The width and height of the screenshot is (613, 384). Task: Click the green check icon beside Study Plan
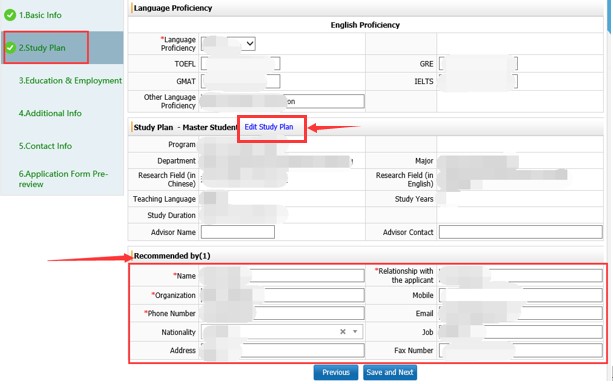[x=10, y=48]
